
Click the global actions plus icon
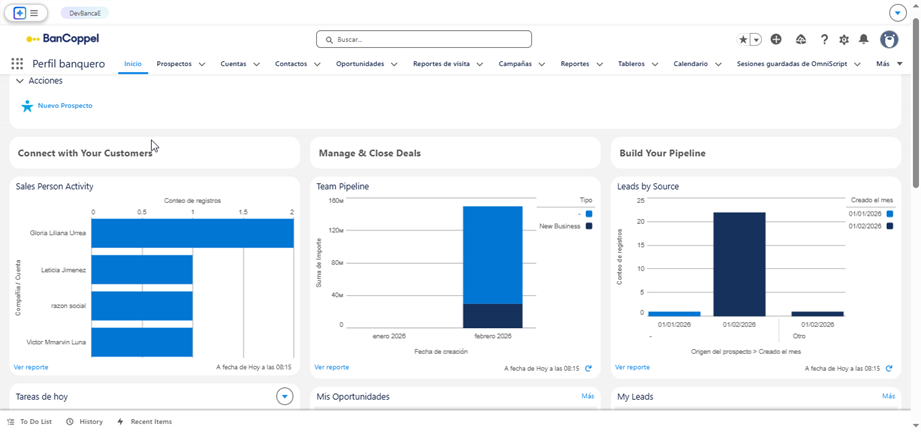(776, 40)
